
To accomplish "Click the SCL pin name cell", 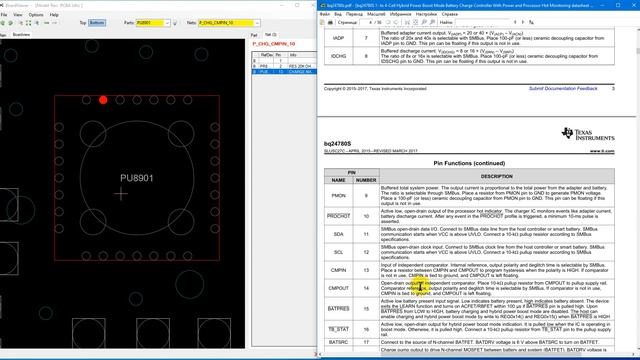I will [x=338, y=252].
